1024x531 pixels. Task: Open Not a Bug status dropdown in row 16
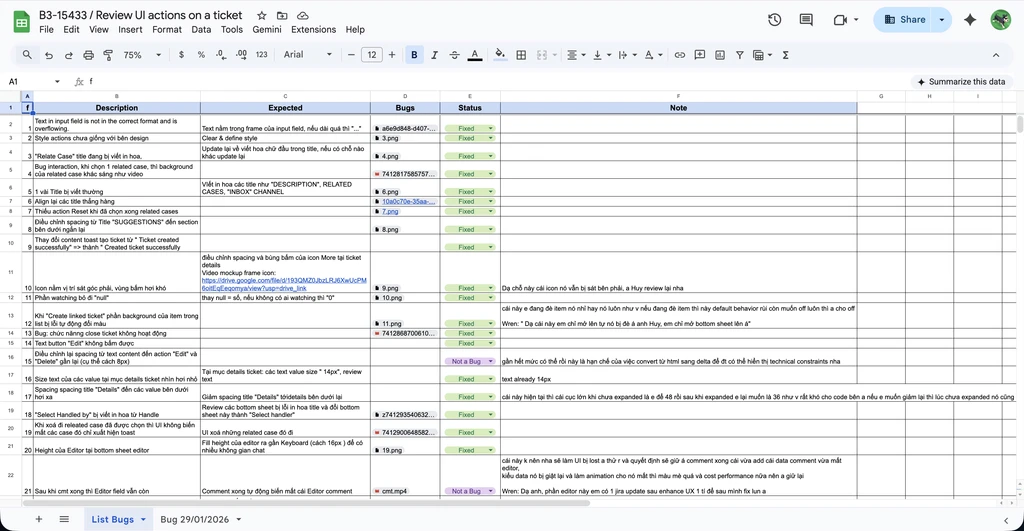[x=470, y=361]
